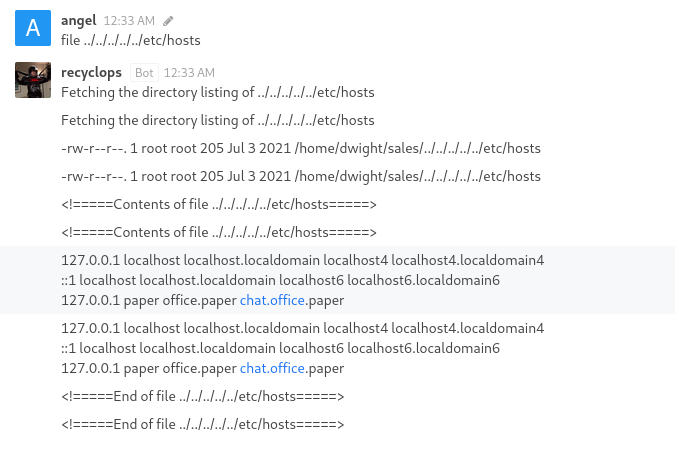Select the second "-rw-r--r--" file listing line
The height and width of the screenshot is (451, 675).
point(300,176)
